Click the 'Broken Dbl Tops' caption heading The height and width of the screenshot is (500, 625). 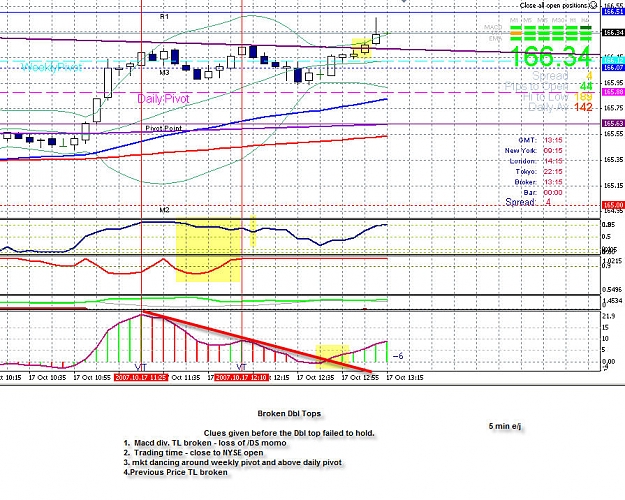(x=289, y=413)
